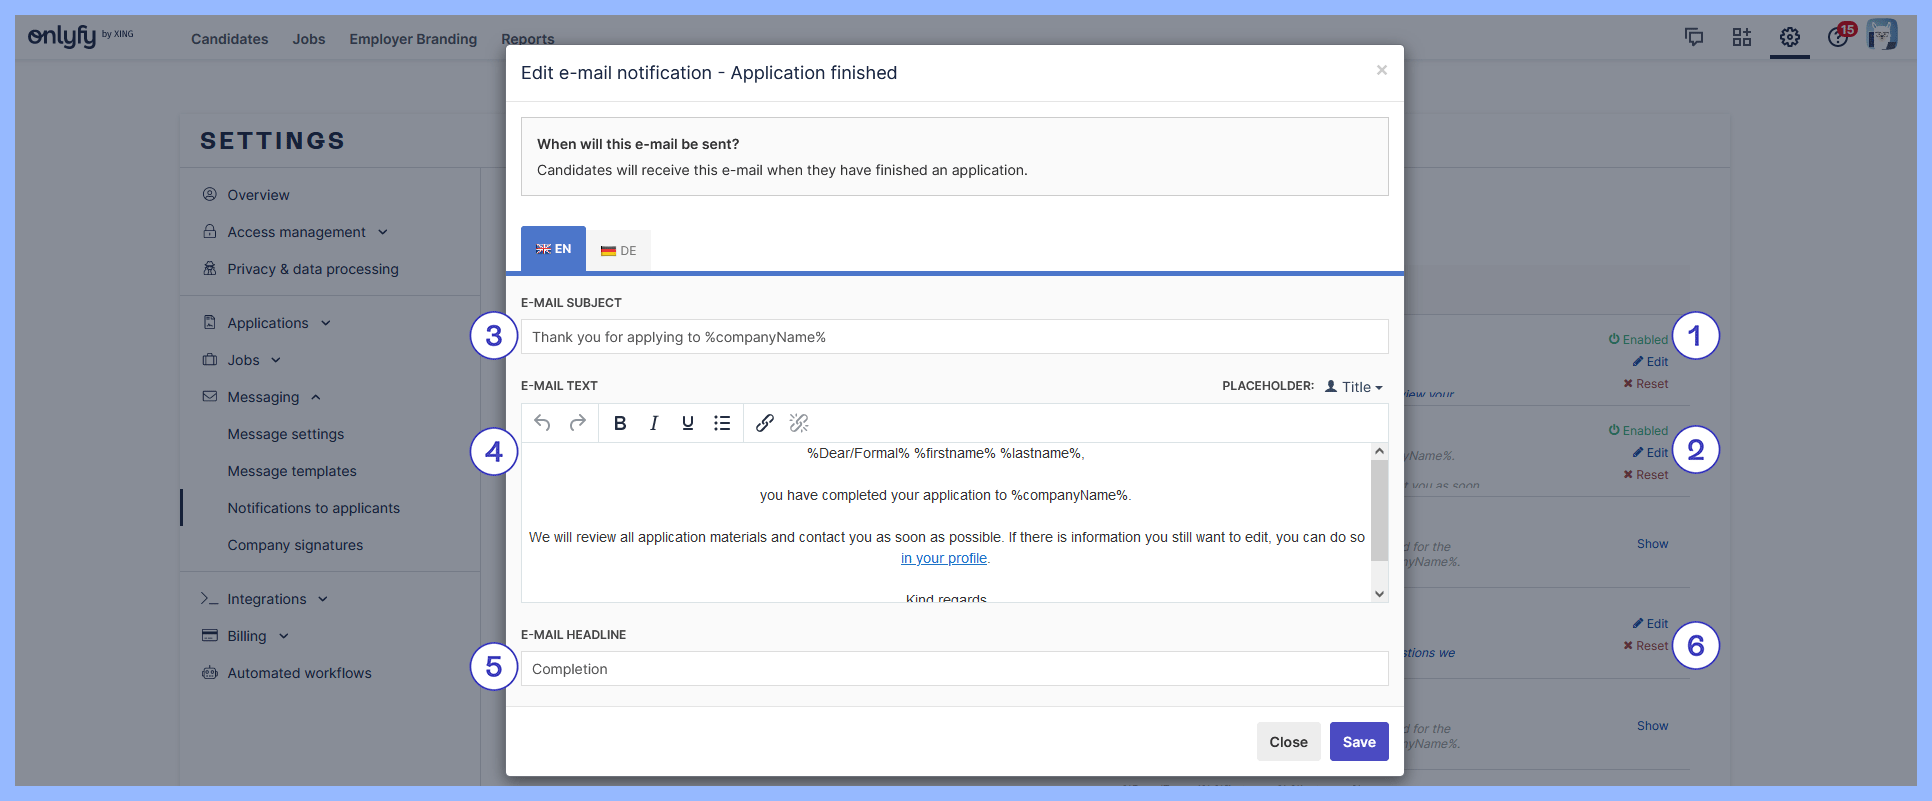Click the remove link icon
Viewport: 1932px width, 801px height.
pos(799,423)
